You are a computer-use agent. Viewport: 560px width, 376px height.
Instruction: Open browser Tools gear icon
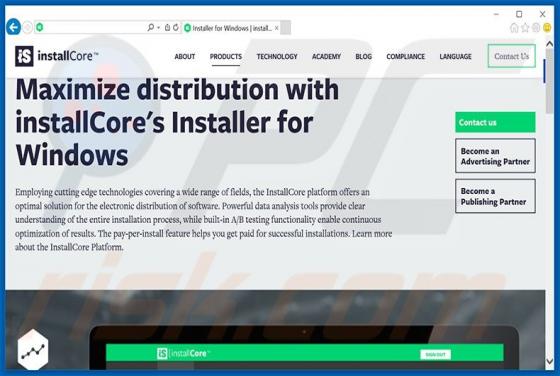pos(536,27)
